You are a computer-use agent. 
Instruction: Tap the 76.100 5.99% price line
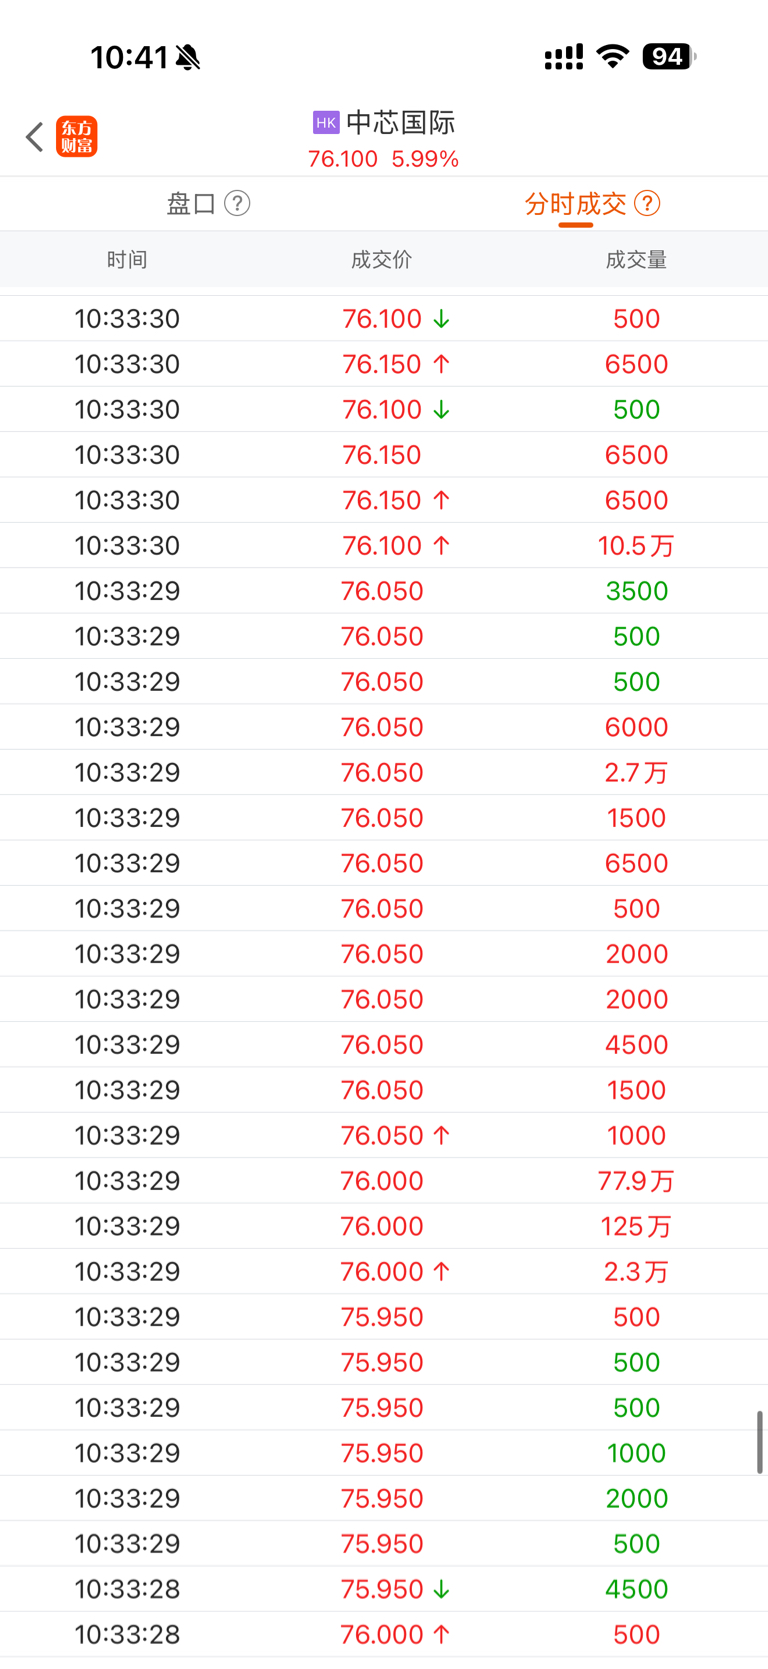point(383,160)
